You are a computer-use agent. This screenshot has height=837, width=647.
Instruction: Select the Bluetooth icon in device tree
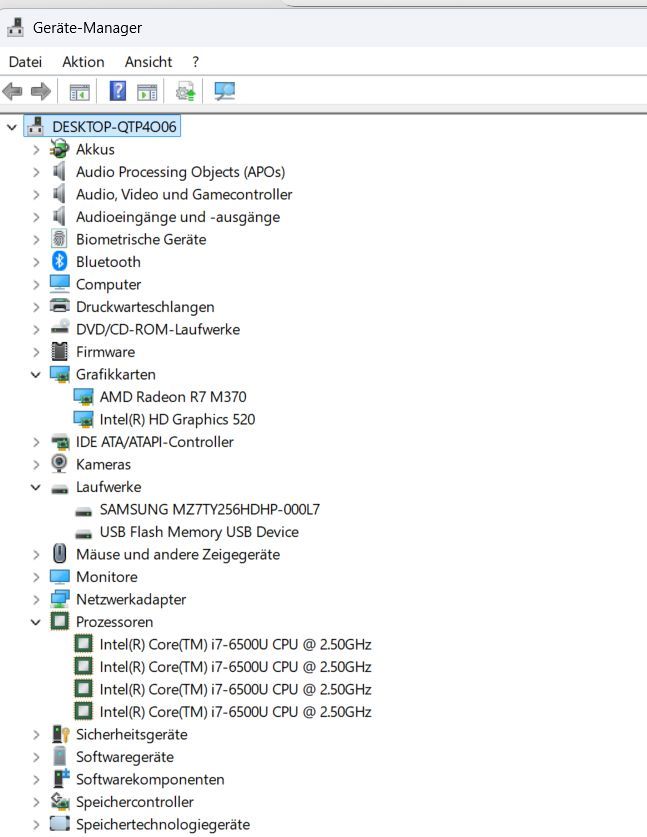(59, 262)
